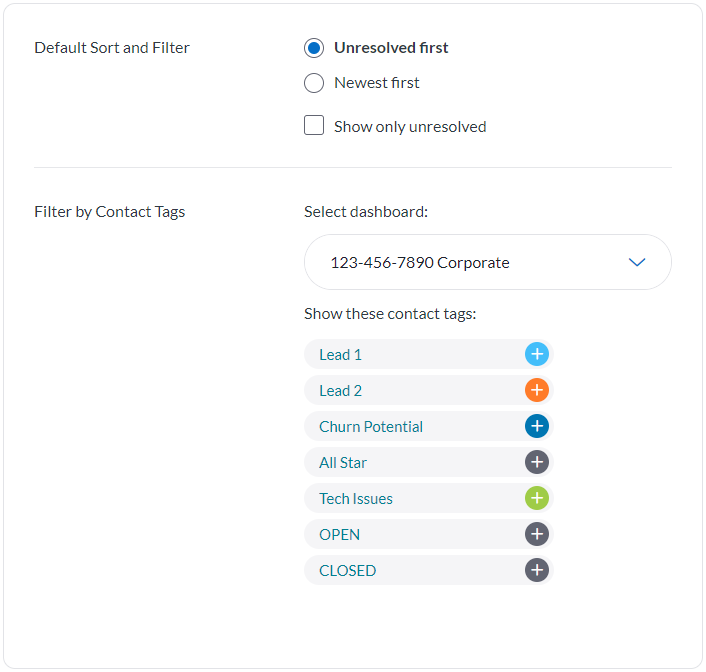The image size is (706, 672).
Task: Click the light blue plus on Lead 1
Action: click(x=537, y=354)
